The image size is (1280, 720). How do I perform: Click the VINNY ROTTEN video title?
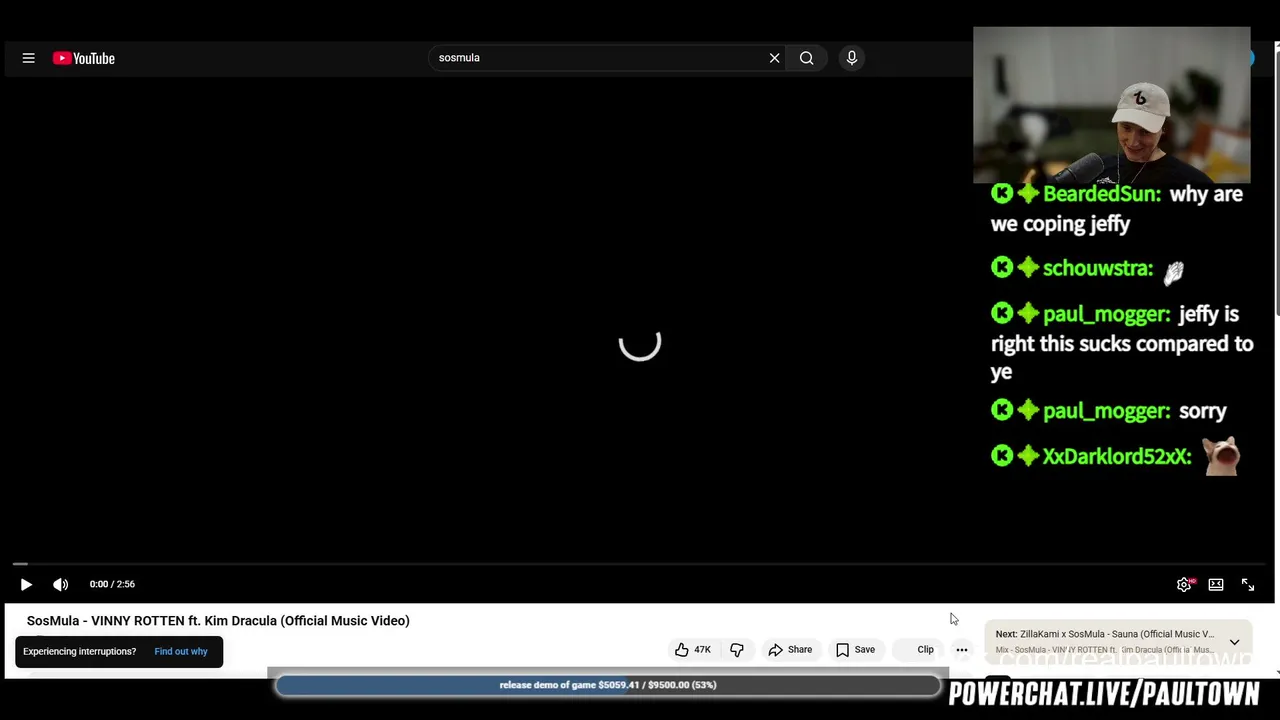[x=218, y=620]
